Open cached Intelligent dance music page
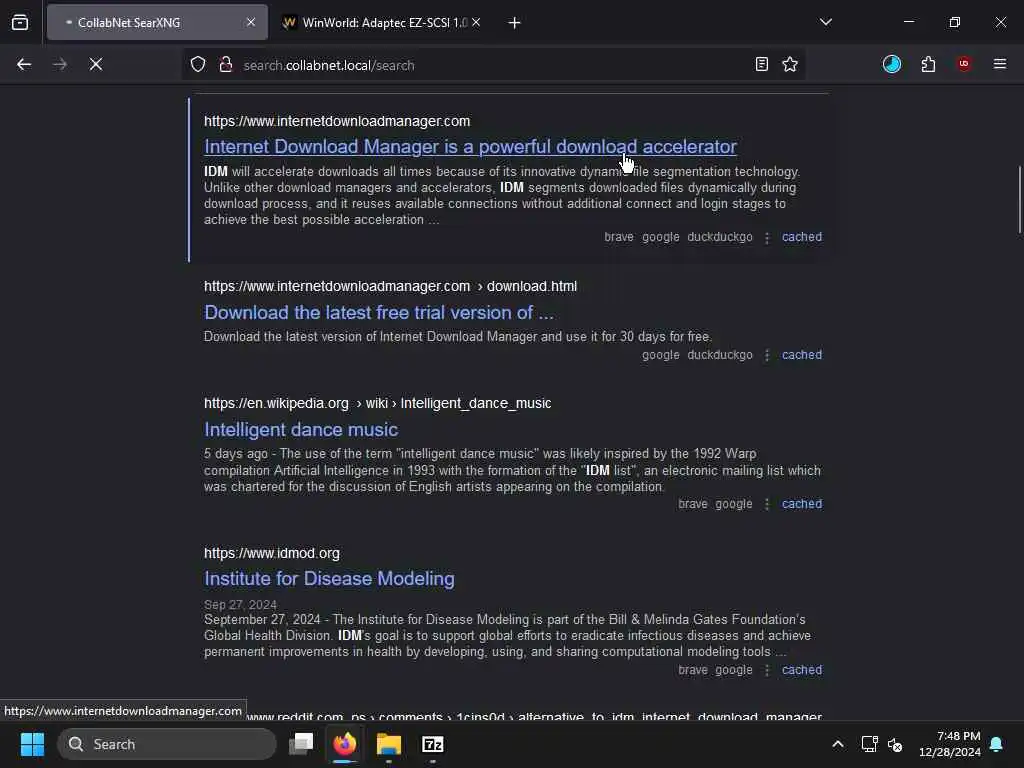Image resolution: width=1024 pixels, height=768 pixels. click(802, 504)
